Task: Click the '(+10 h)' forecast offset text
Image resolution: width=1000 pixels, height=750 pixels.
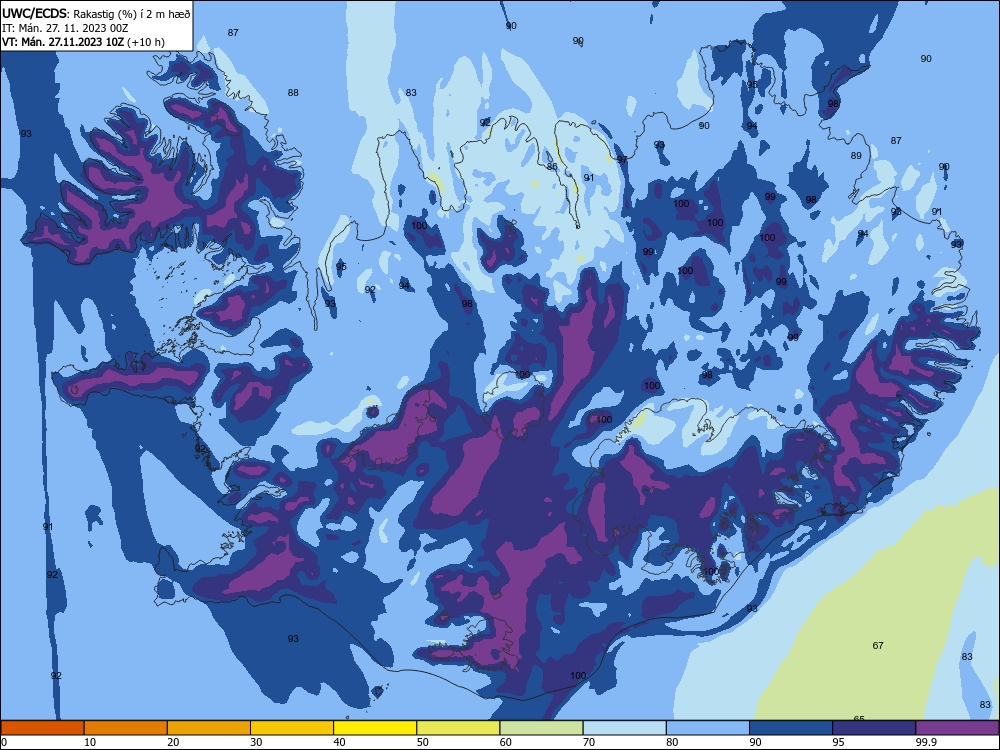Action: 146,42
